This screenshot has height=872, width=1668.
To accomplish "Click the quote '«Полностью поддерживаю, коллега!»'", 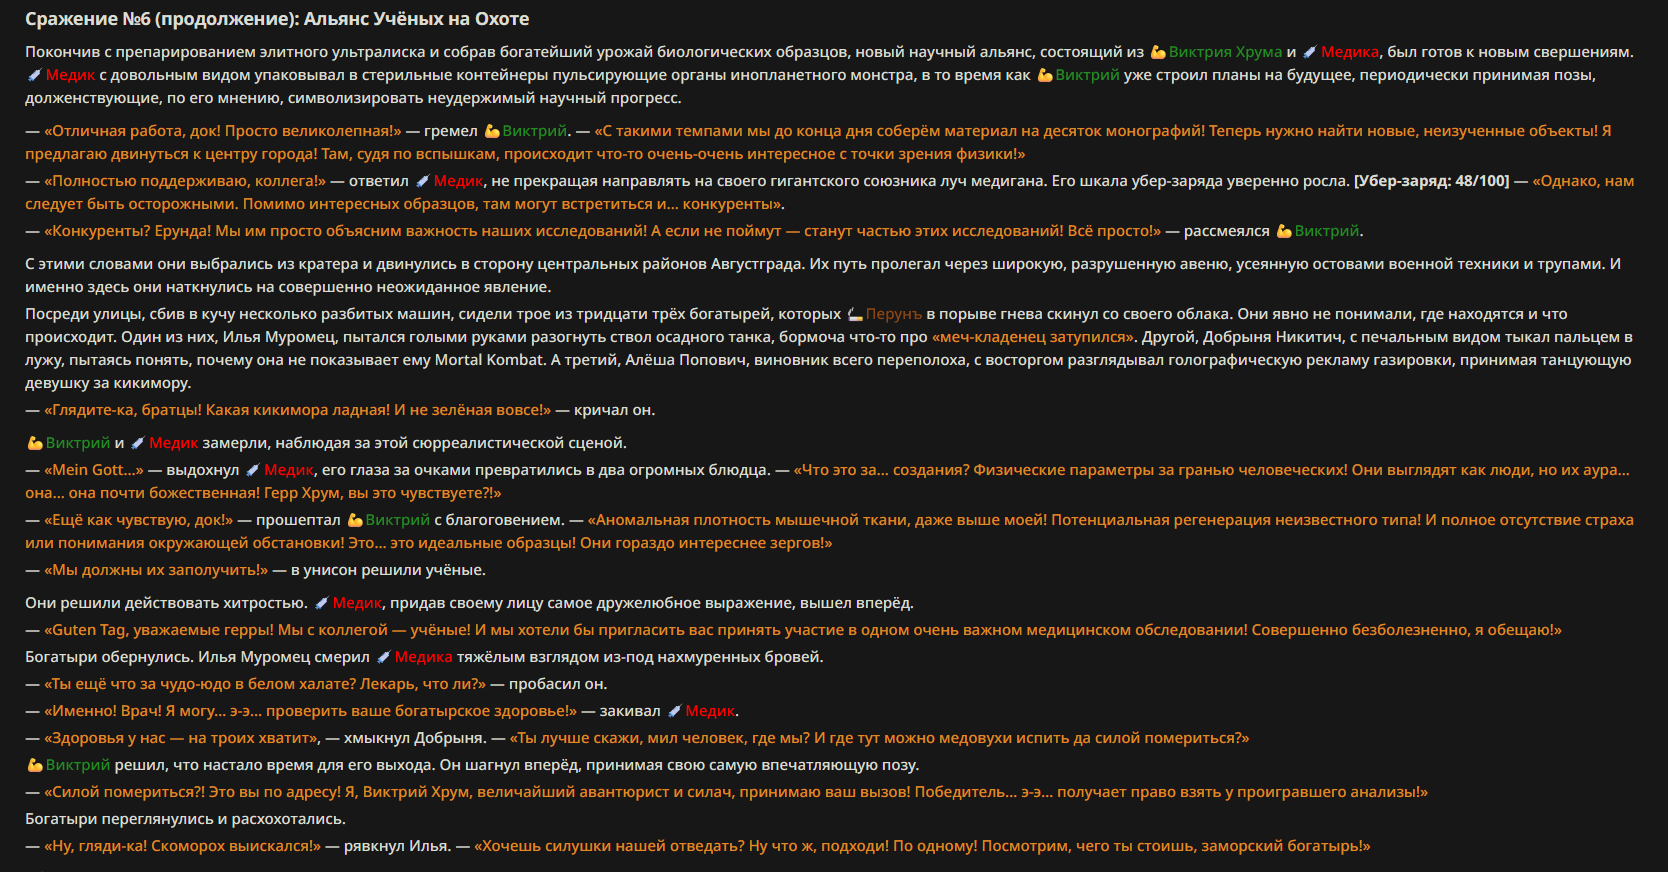I will tap(185, 181).
